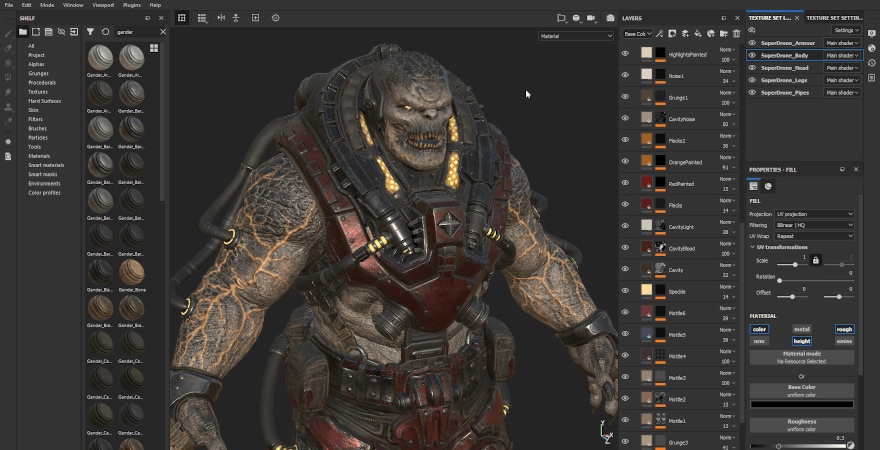The image size is (880, 450).
Task: Click the crossed-out eye icon in Shelf
Action: [61, 32]
